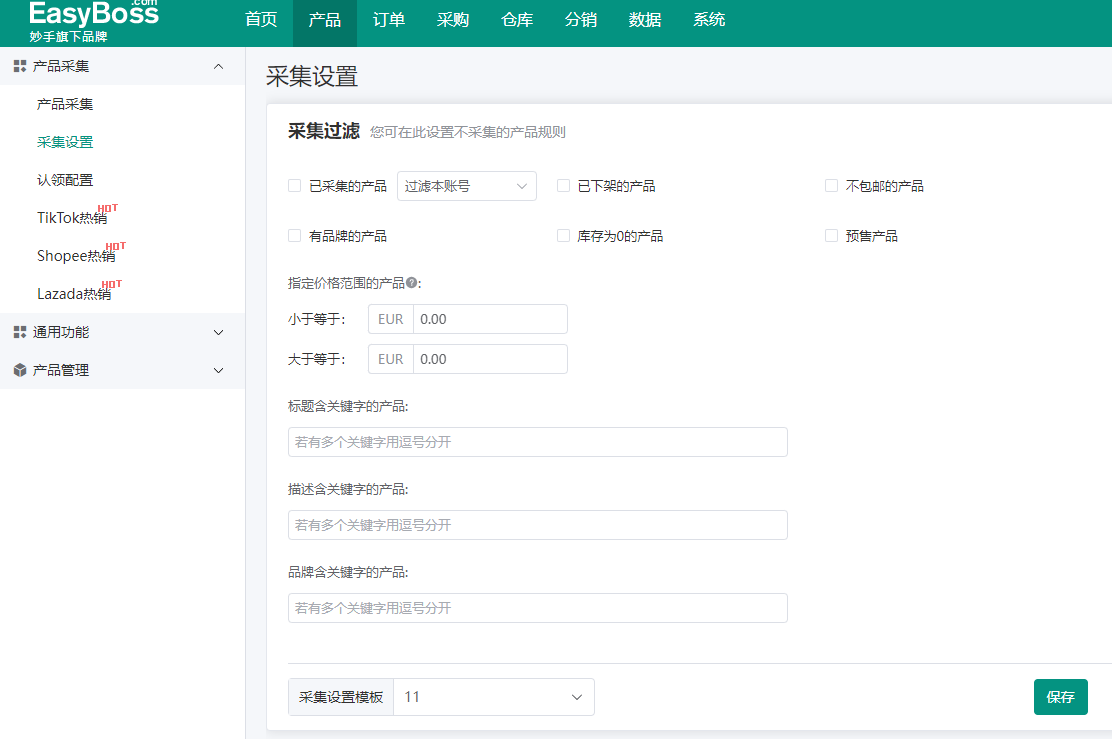Open the 数据 top menu

tap(645, 20)
